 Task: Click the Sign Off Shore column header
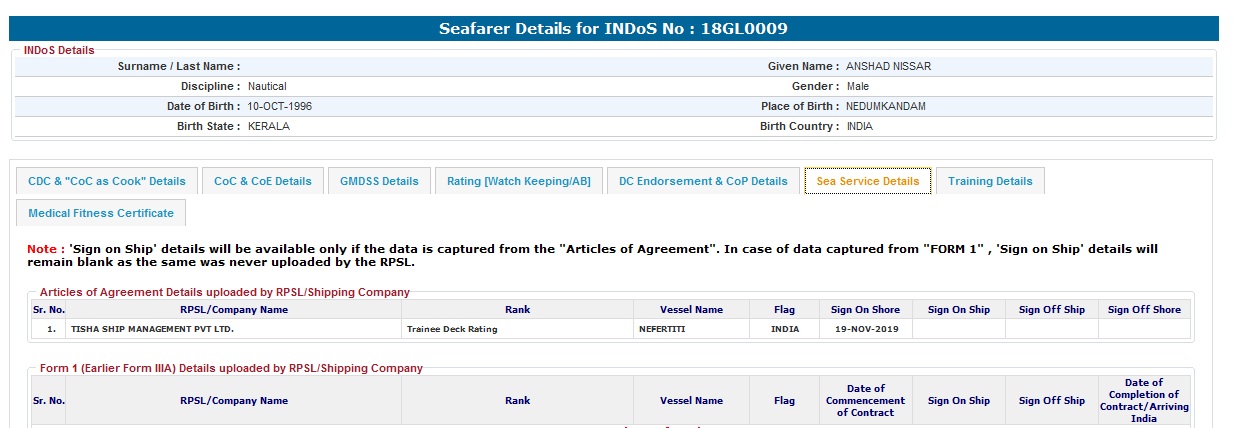coord(1144,310)
